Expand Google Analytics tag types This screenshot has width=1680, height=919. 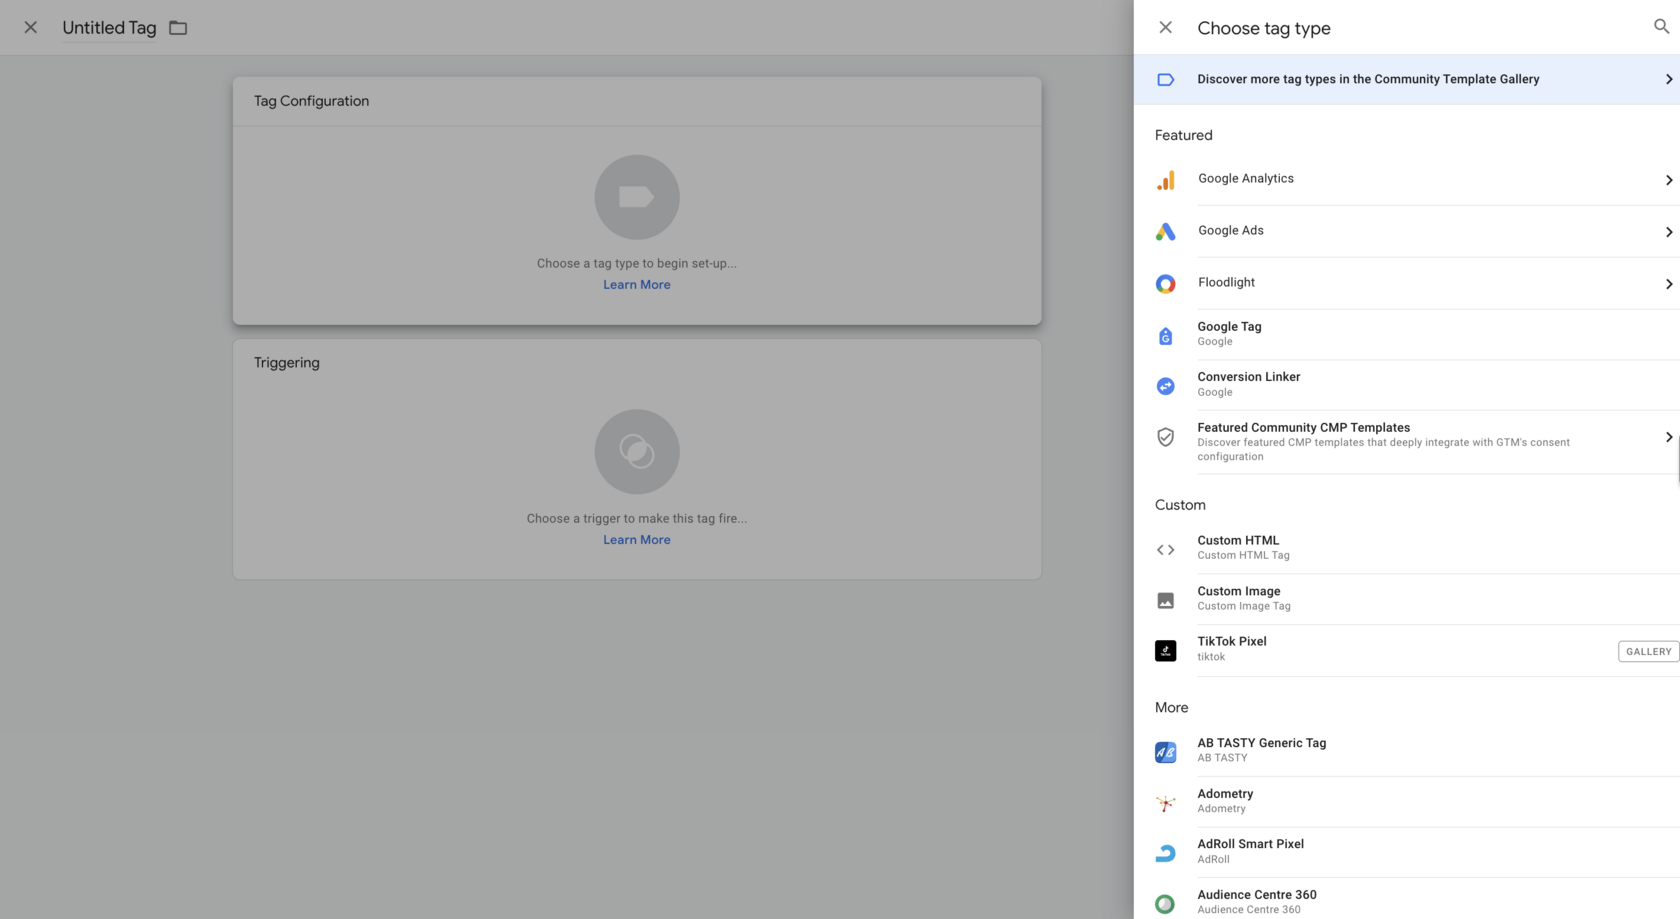pyautogui.click(x=1668, y=180)
